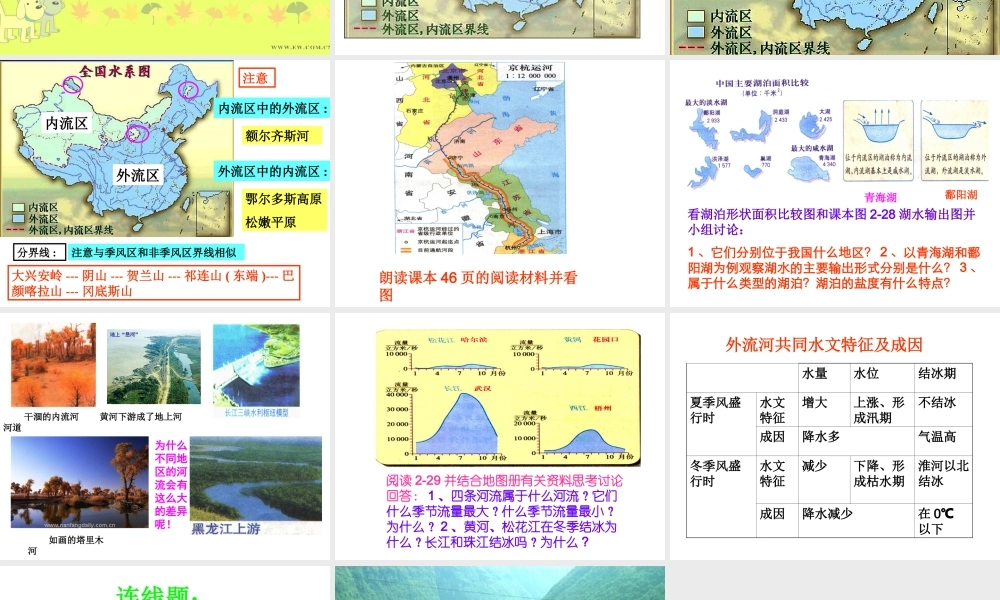This screenshot has height=600, width=1000.
Task: Open the 连线题 slide thumbnail
Action: tap(165, 583)
